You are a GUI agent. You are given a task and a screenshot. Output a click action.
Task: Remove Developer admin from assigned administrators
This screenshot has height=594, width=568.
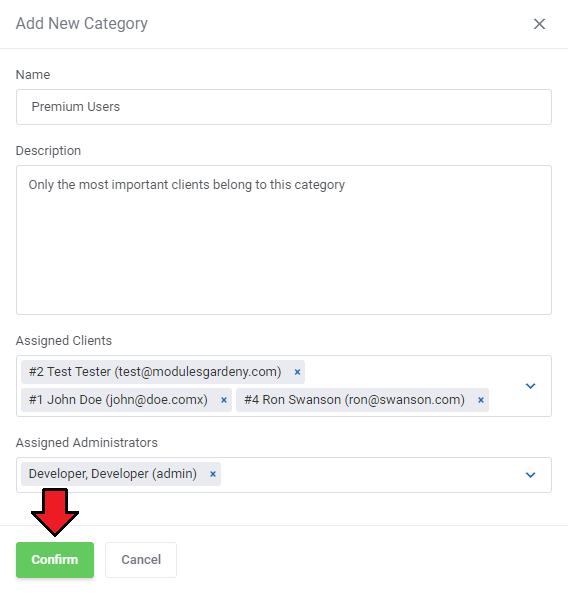click(x=213, y=474)
